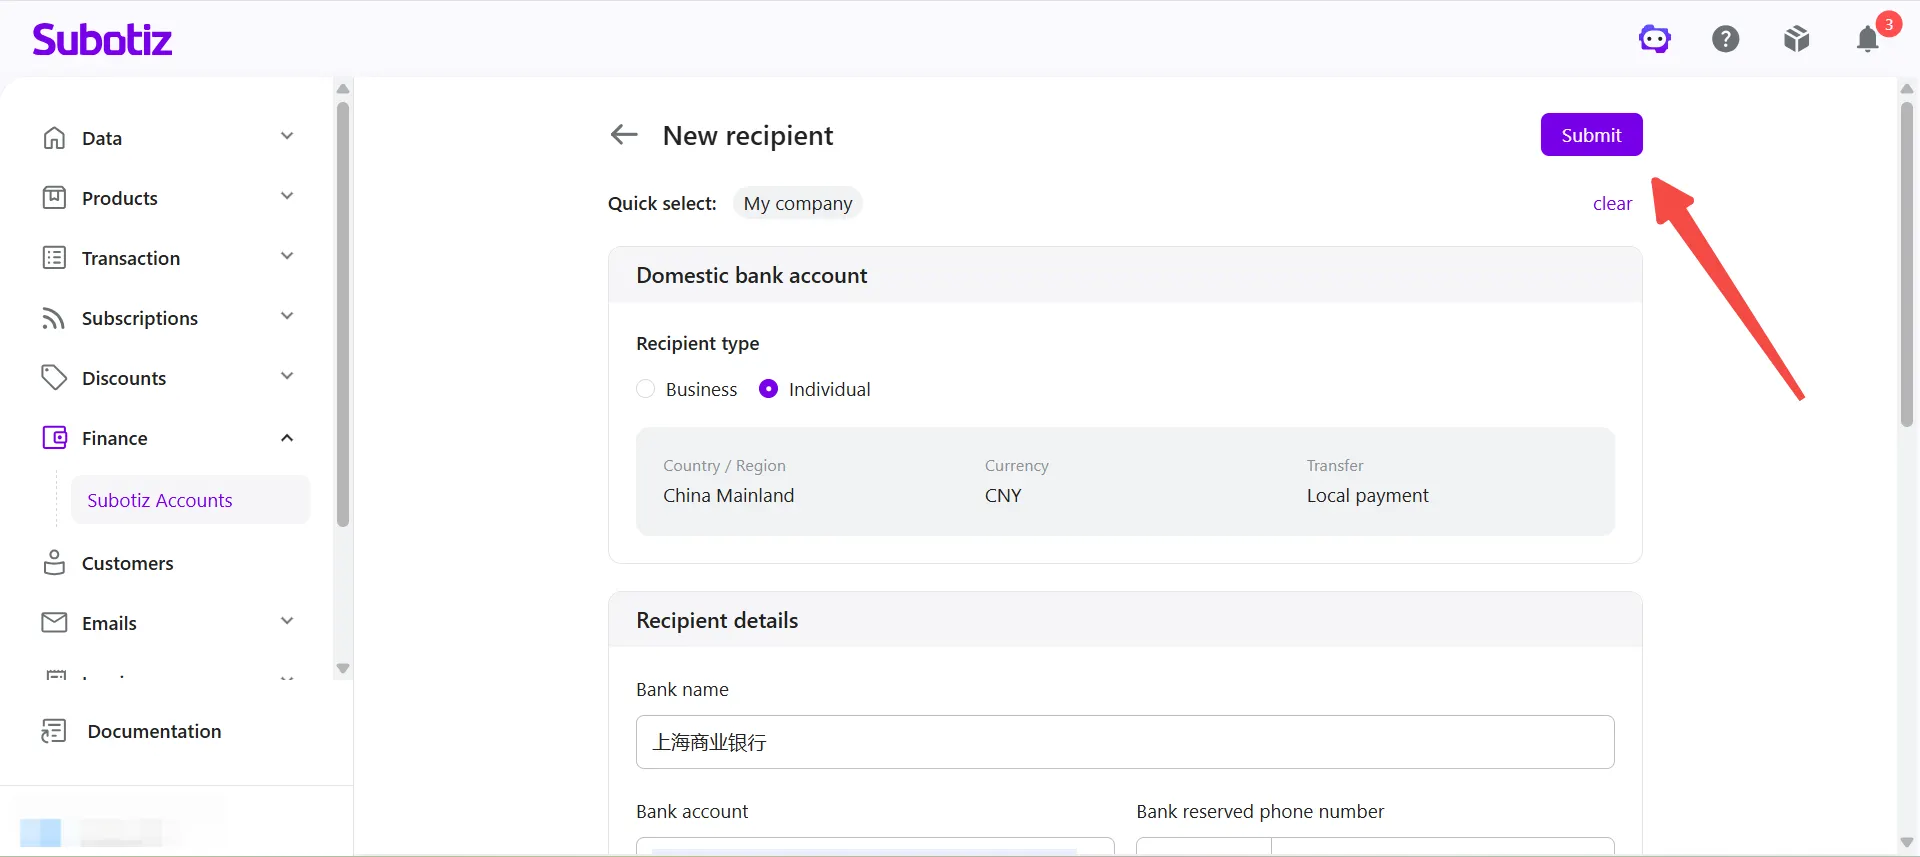The image size is (1920, 857).
Task: Expand the Subscriptions menu chevron
Action: [287, 317]
